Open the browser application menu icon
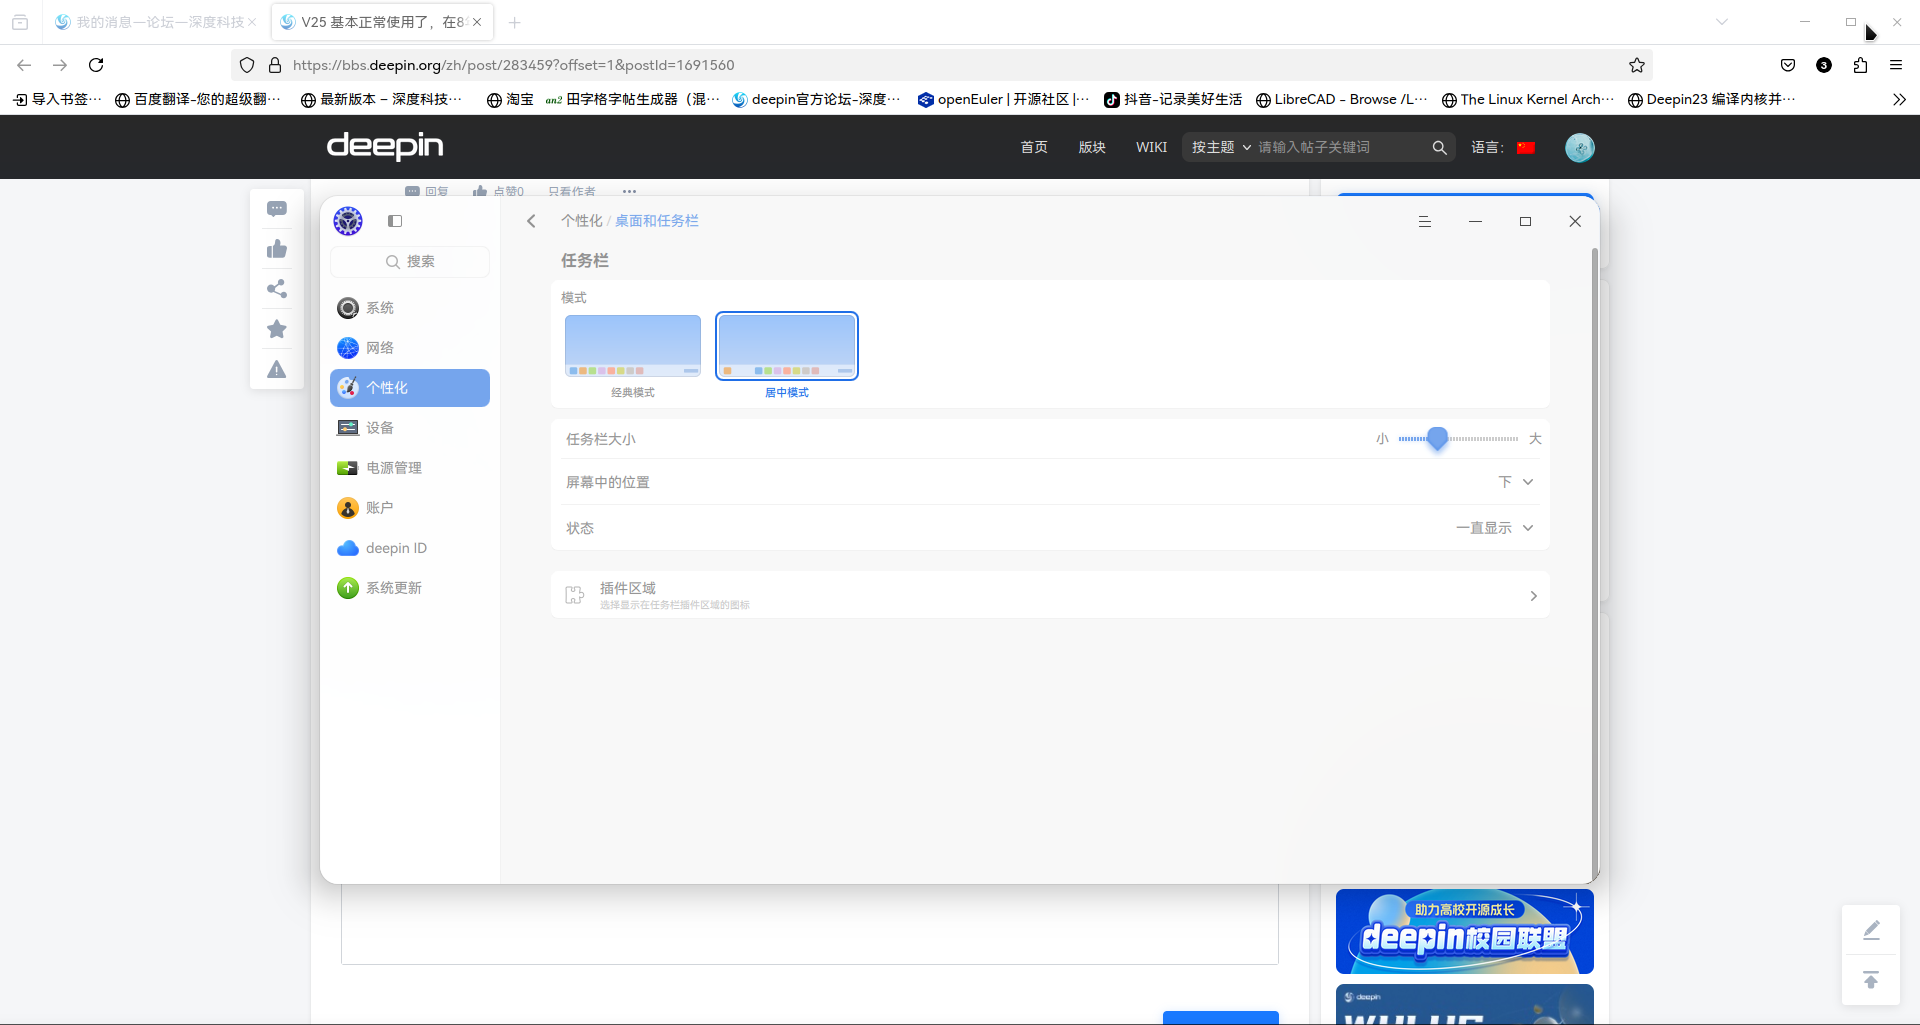 pos(1896,65)
